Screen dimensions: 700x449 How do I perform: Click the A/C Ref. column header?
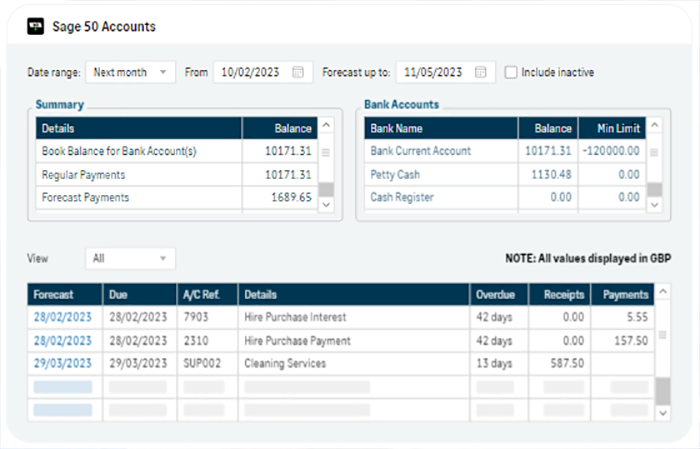208,295
